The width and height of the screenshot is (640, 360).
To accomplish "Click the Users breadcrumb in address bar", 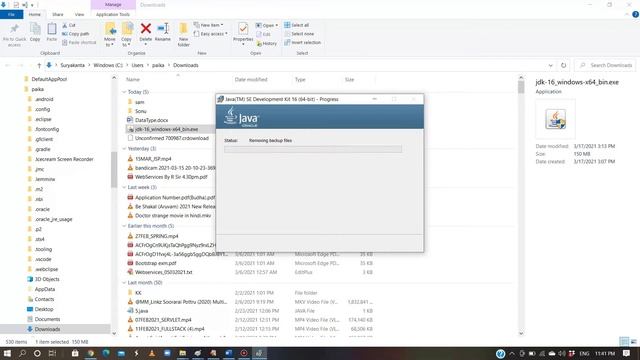I will click(138, 65).
